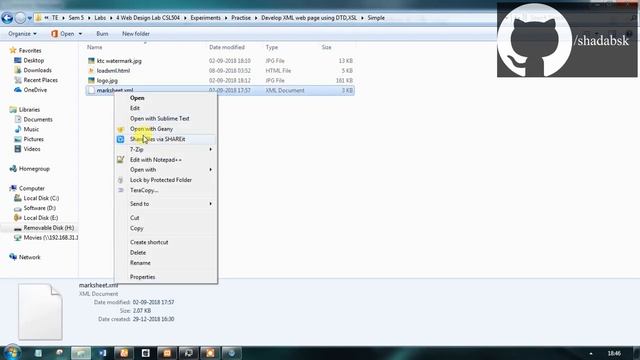Image resolution: width=640 pixels, height=360 pixels.
Task: Open the recent locations dropdown arrow
Action: point(29,18)
